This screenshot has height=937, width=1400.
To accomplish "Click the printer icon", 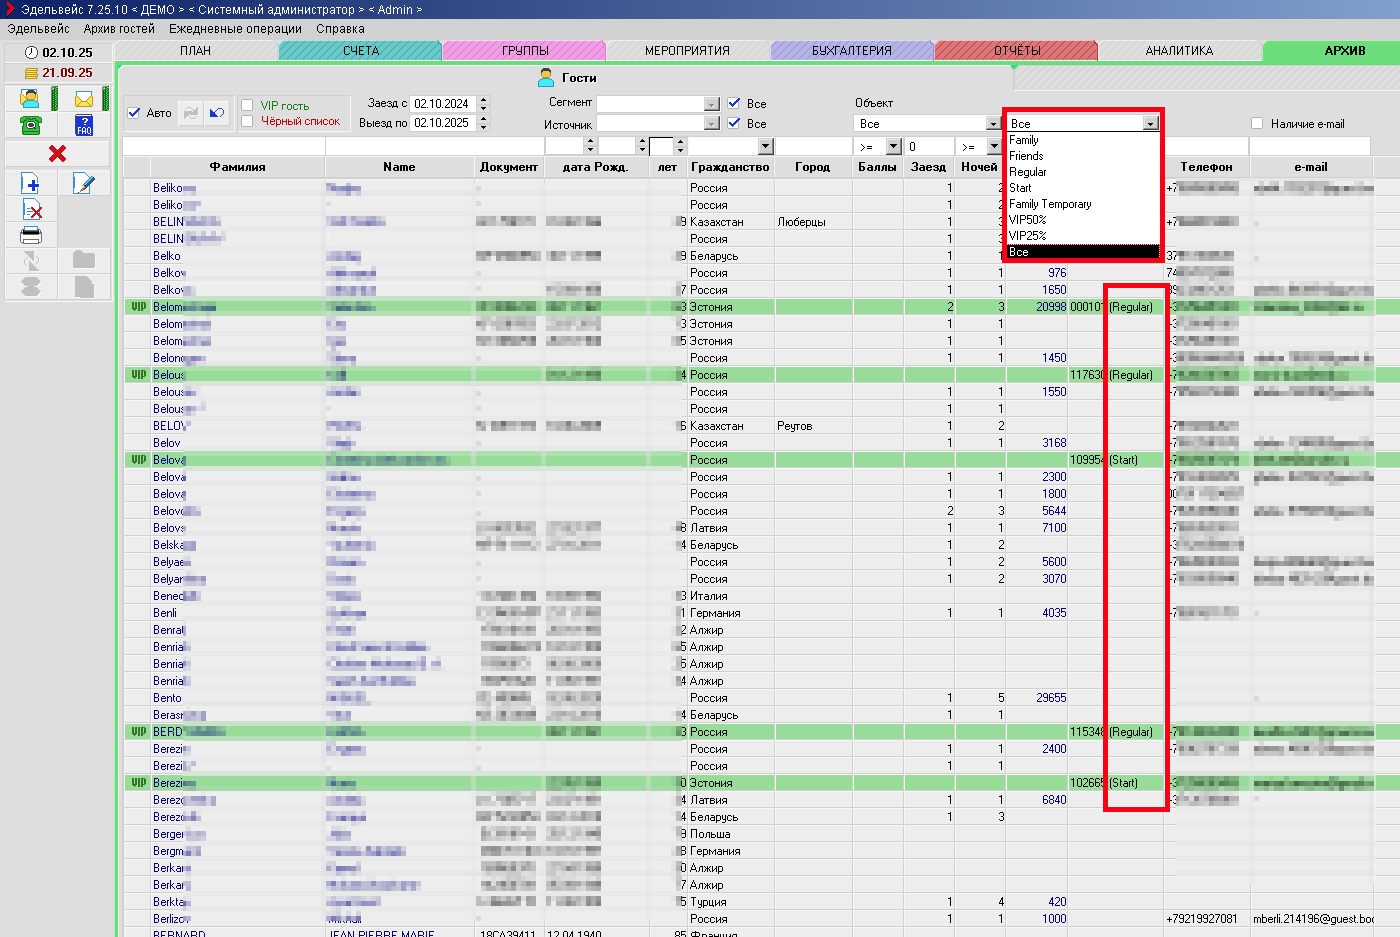I will coord(31,235).
